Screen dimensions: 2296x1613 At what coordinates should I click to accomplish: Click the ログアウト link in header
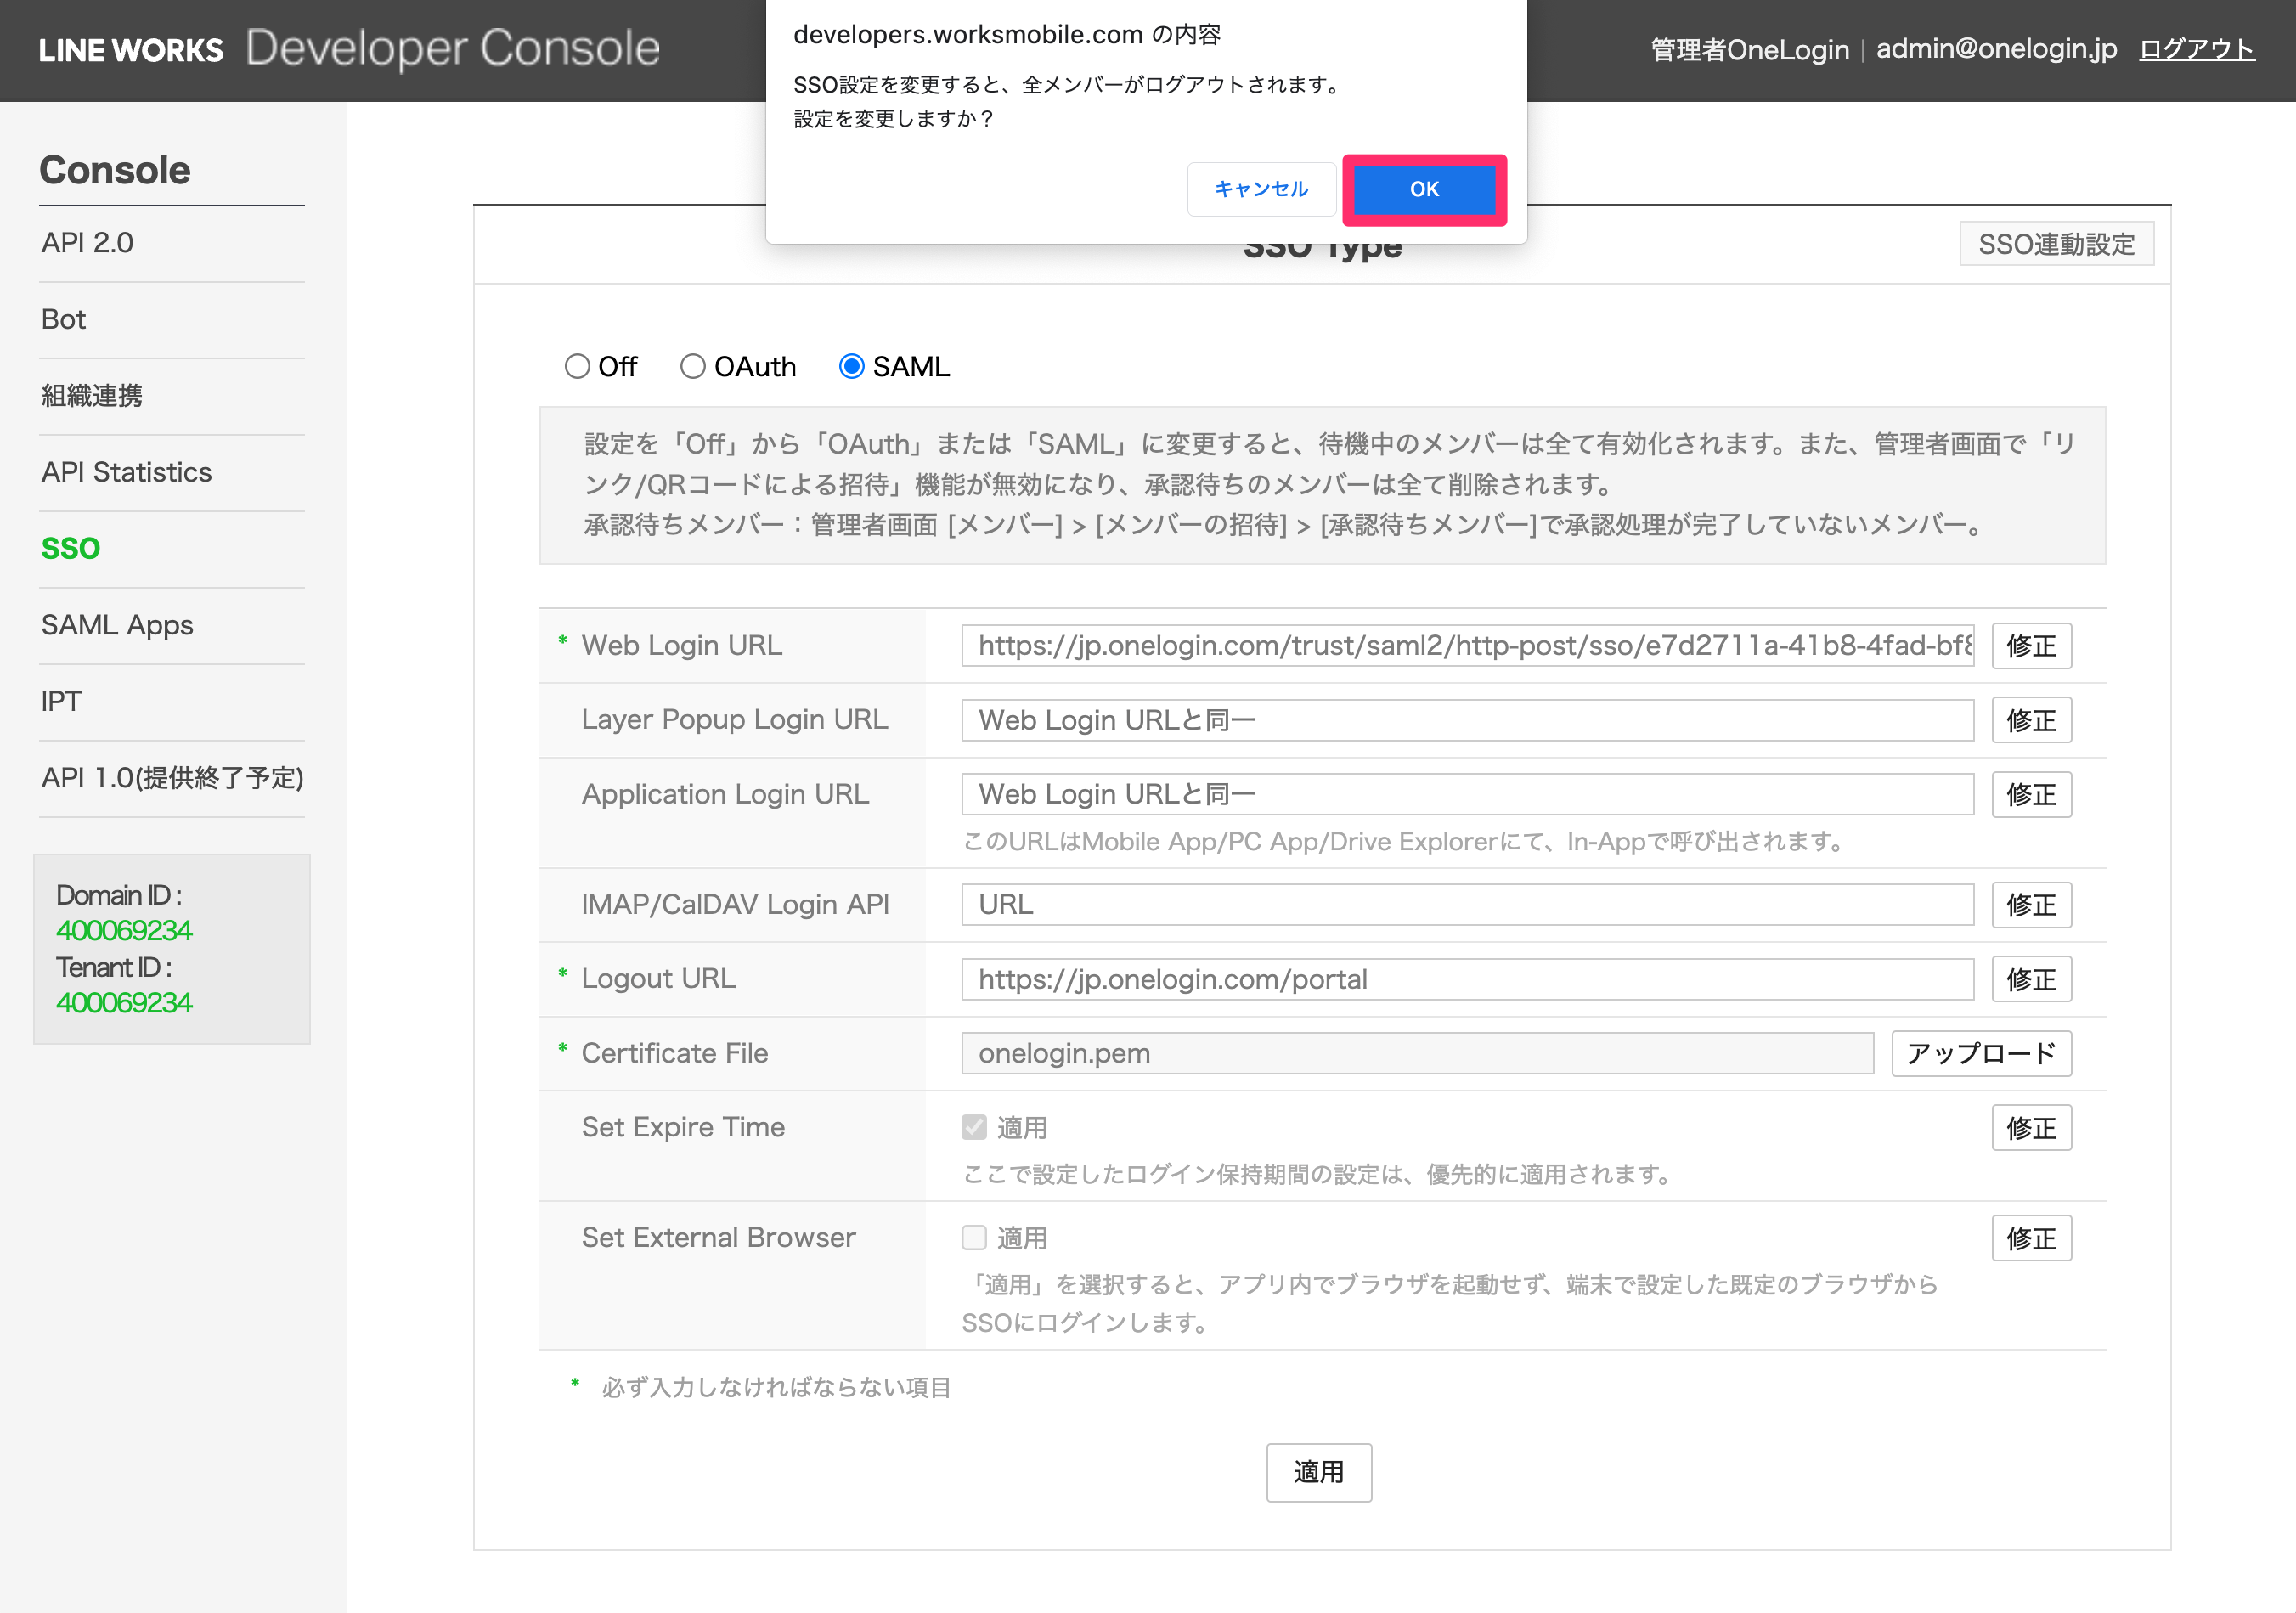2196,49
